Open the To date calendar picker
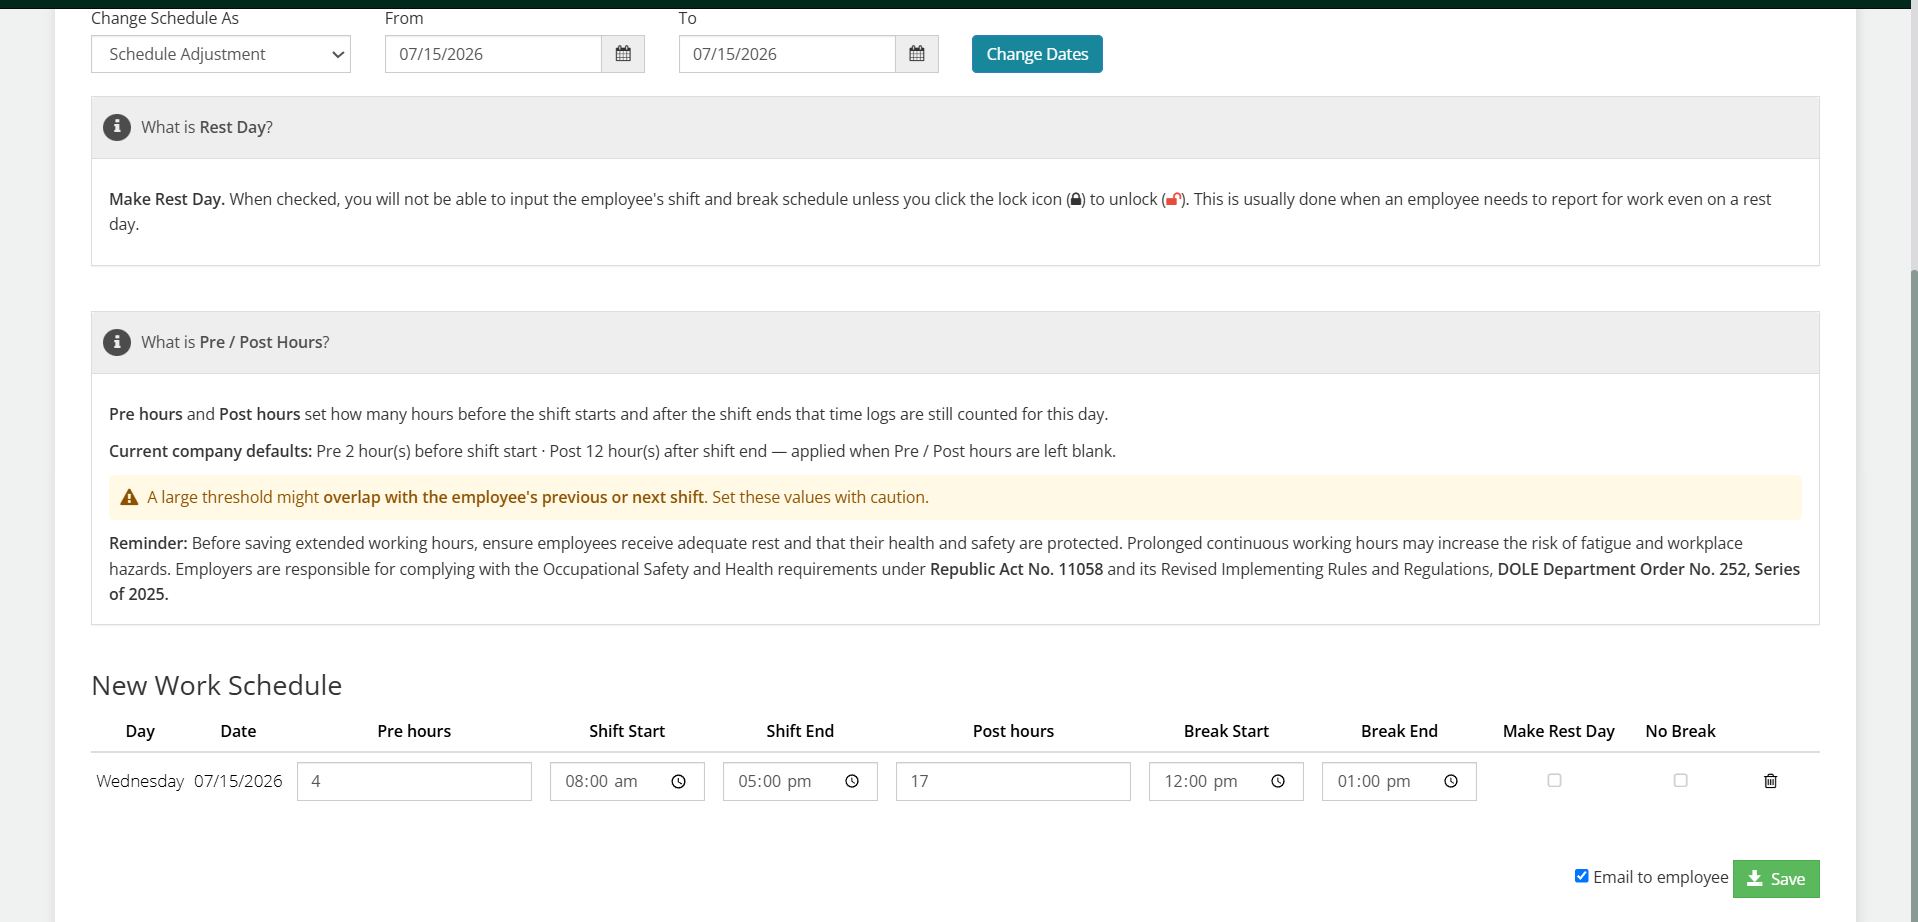Image resolution: width=1918 pixels, height=922 pixels. coord(917,54)
